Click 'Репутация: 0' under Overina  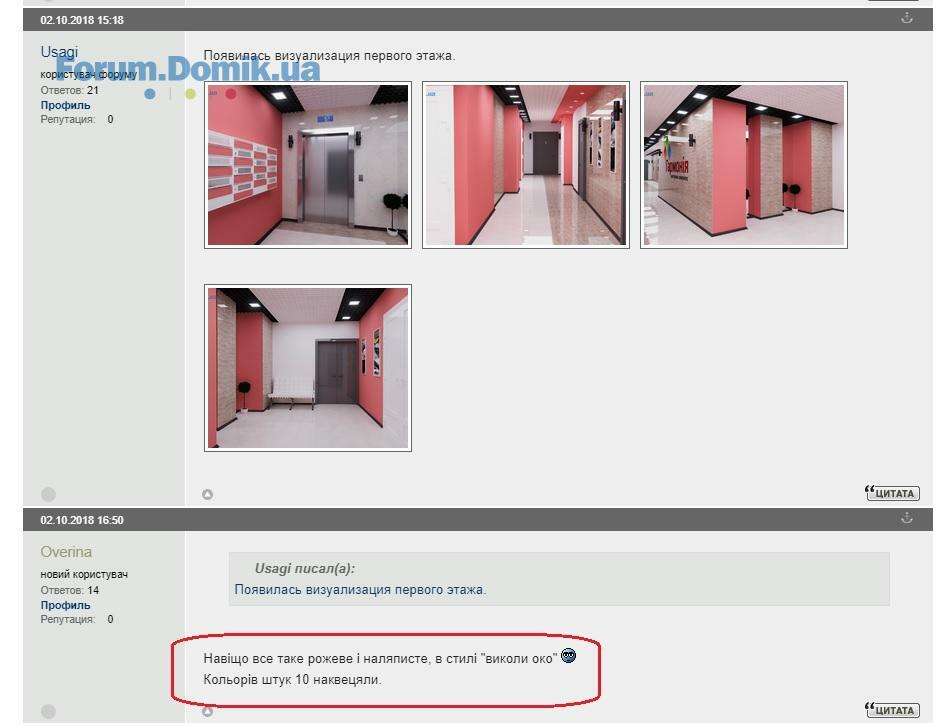tap(77, 619)
